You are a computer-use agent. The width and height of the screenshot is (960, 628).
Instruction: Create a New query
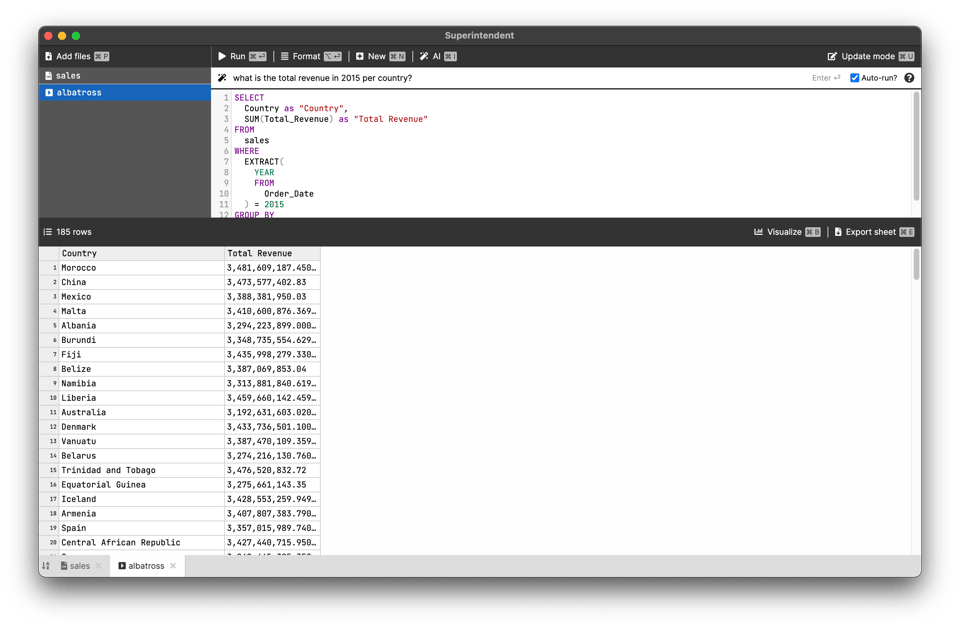coord(370,57)
